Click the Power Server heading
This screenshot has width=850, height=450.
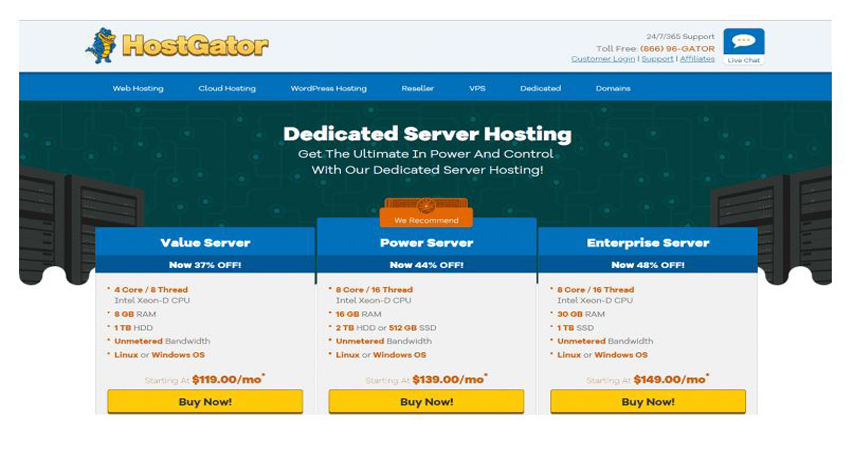point(426,243)
